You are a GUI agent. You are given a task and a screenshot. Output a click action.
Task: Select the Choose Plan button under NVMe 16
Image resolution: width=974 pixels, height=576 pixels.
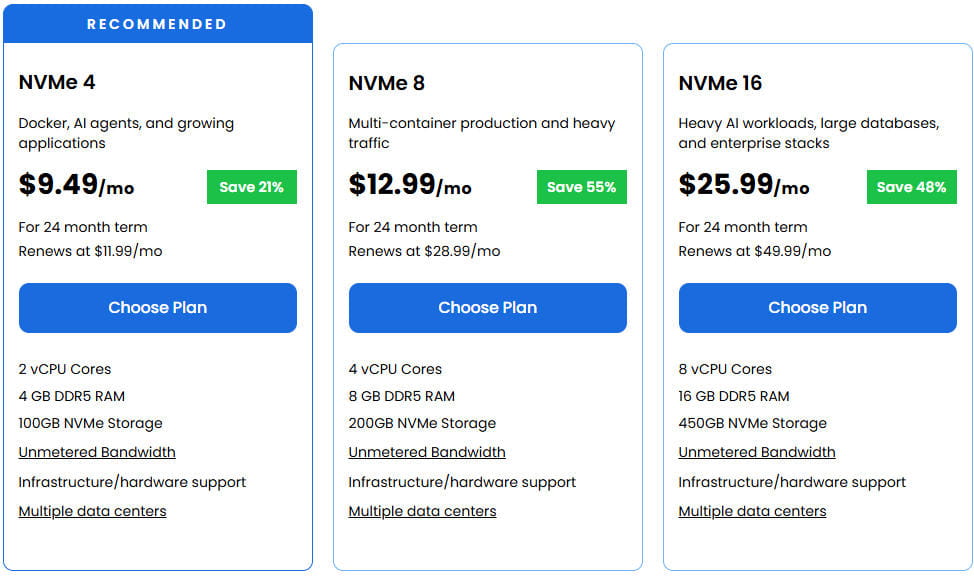tap(817, 308)
